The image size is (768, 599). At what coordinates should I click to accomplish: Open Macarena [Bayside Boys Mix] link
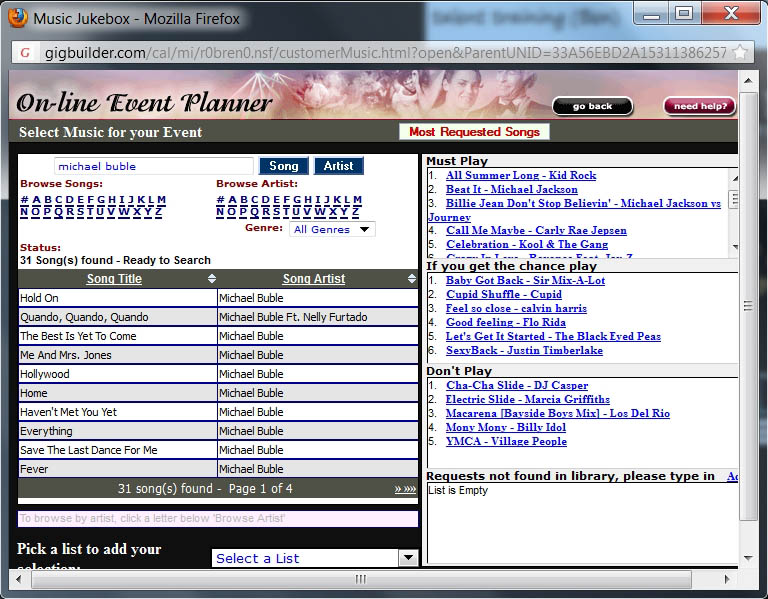pos(557,413)
